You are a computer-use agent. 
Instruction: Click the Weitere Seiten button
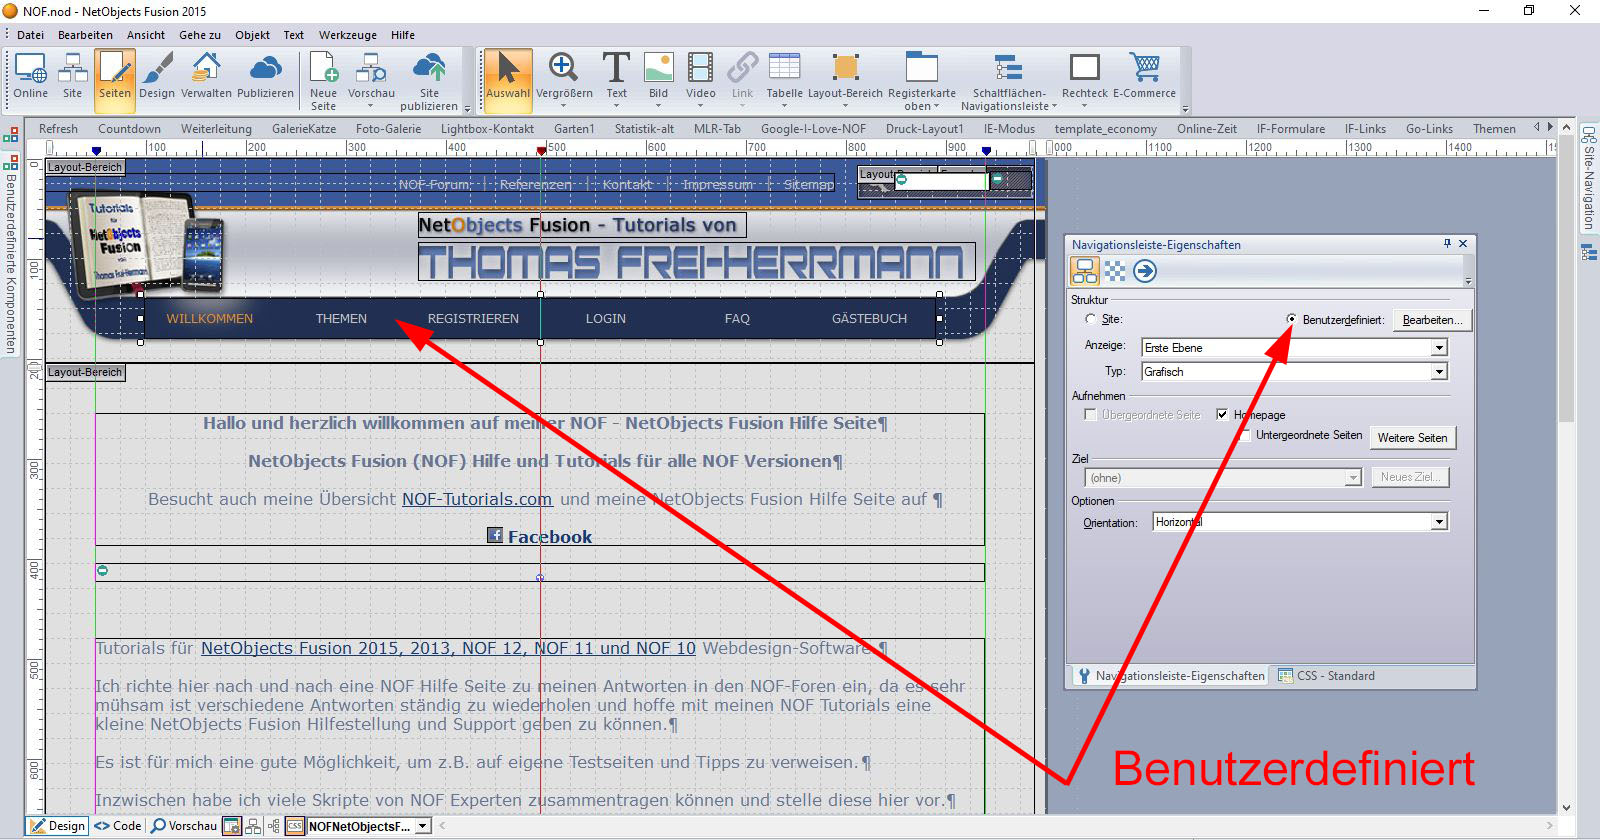tap(1412, 438)
